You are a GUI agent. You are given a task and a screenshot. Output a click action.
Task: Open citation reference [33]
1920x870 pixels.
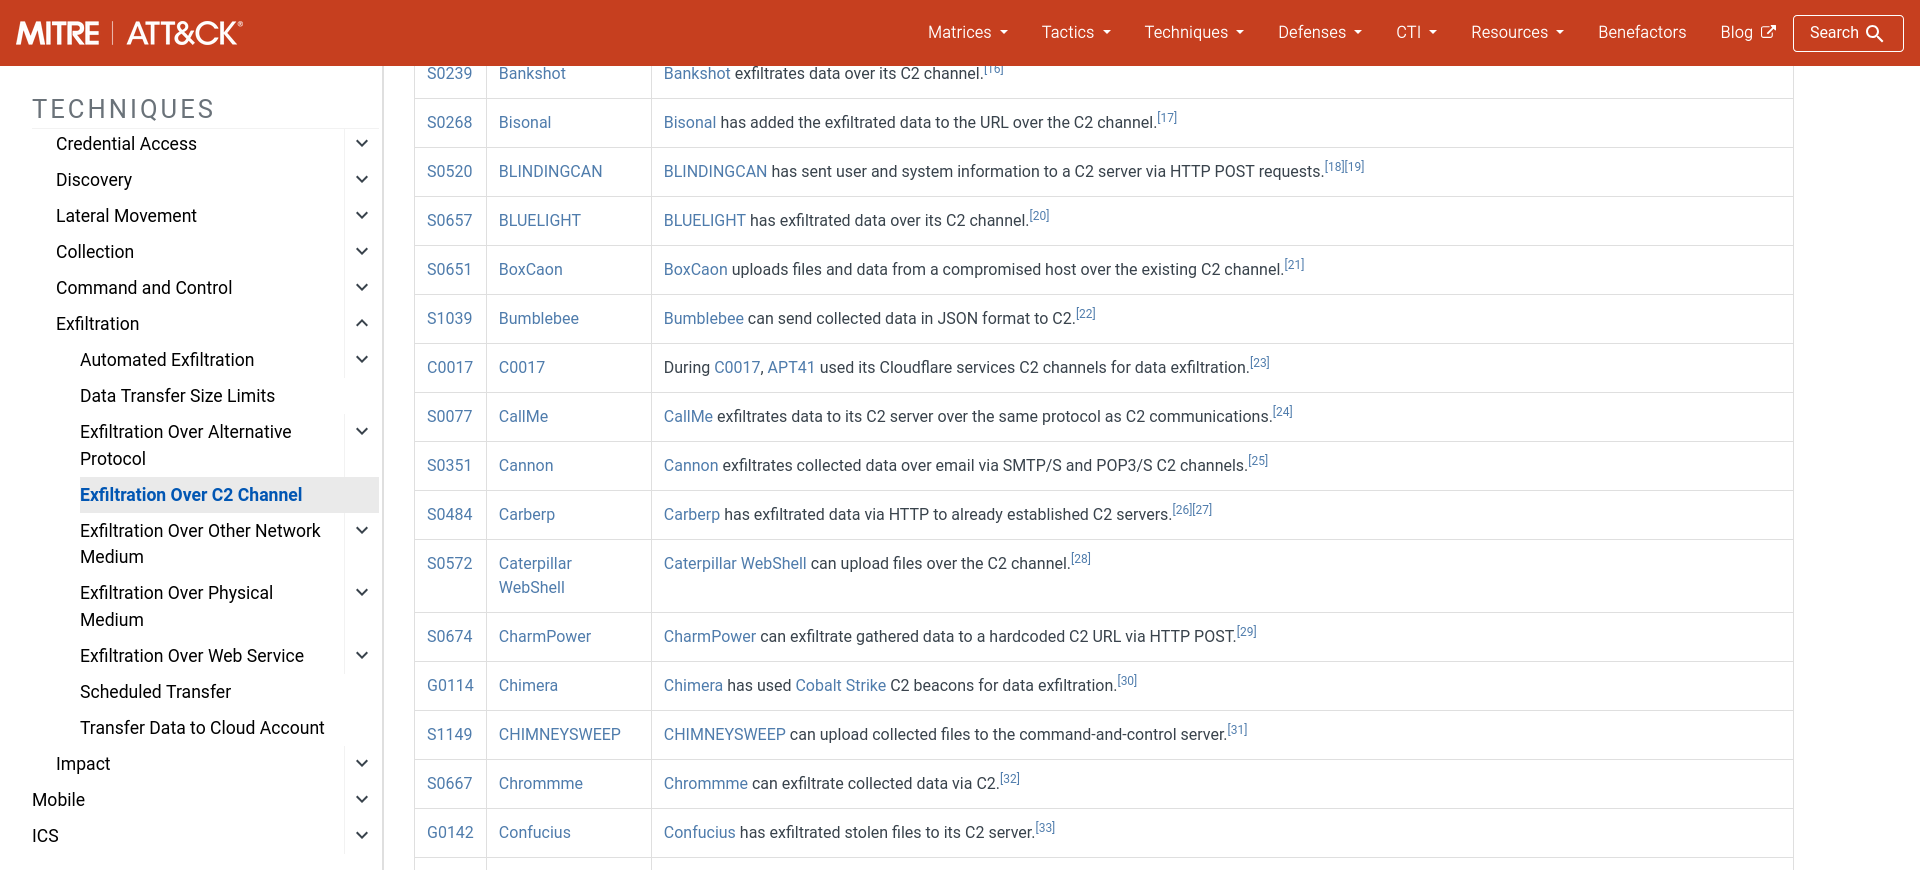[1045, 828]
